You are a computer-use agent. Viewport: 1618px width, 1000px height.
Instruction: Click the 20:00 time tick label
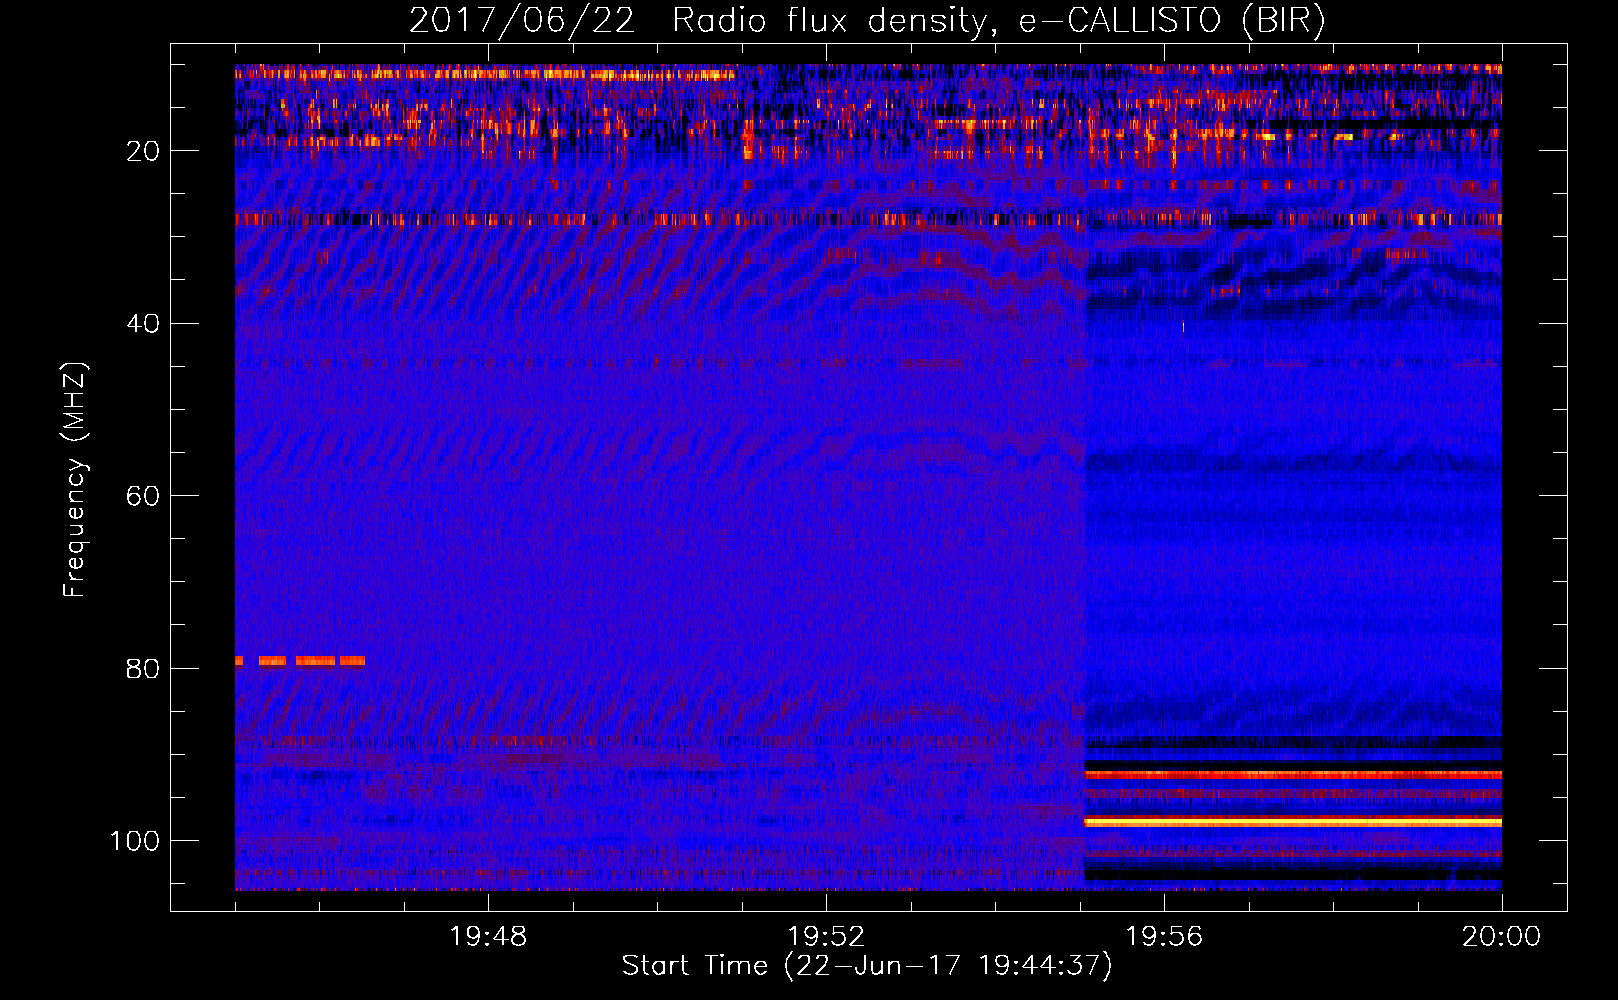[x=1501, y=937]
